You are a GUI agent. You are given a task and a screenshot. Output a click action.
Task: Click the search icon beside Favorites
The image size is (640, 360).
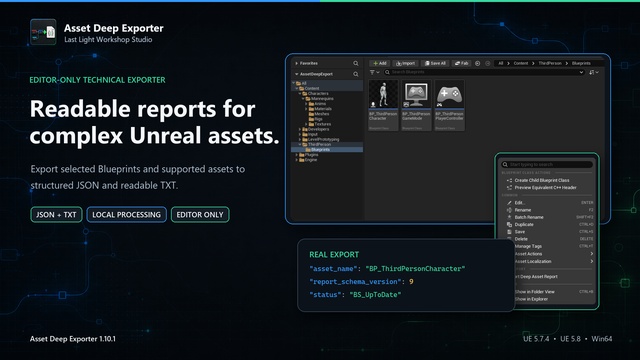[356, 63]
